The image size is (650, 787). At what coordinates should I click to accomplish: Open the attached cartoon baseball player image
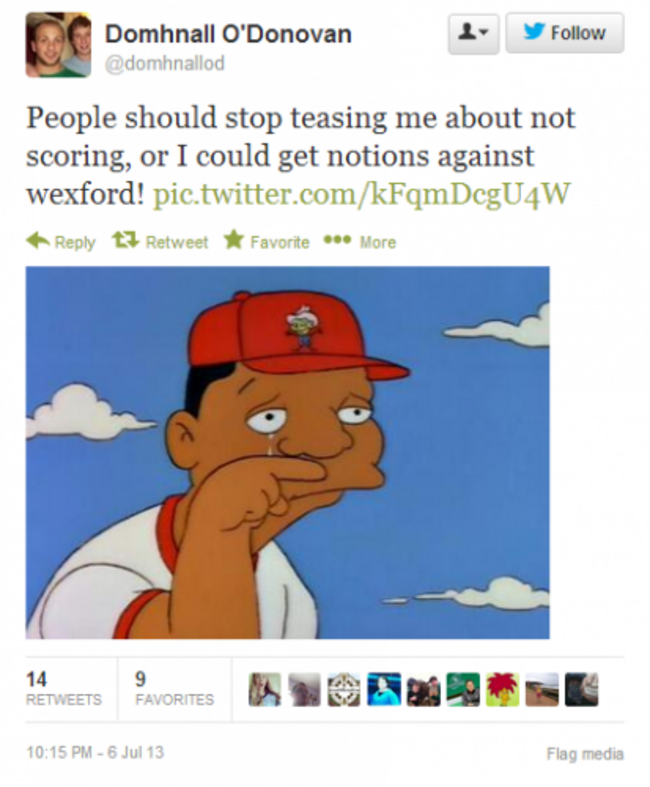[x=288, y=452]
